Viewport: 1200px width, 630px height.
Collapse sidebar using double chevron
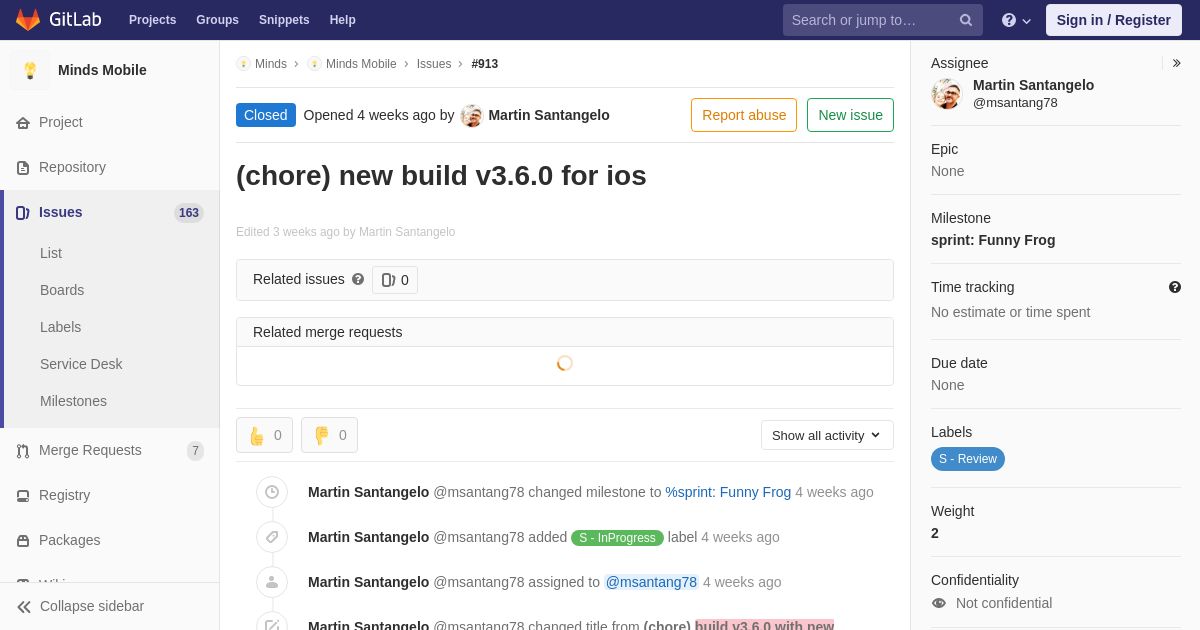pos(24,607)
